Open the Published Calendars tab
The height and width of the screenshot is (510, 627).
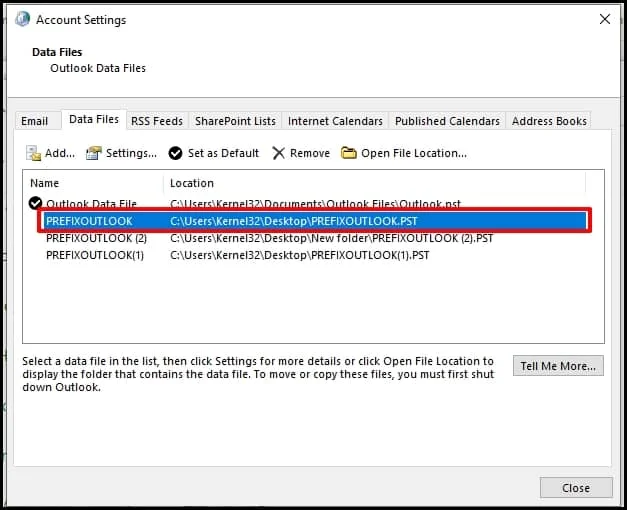pyautogui.click(x=447, y=121)
